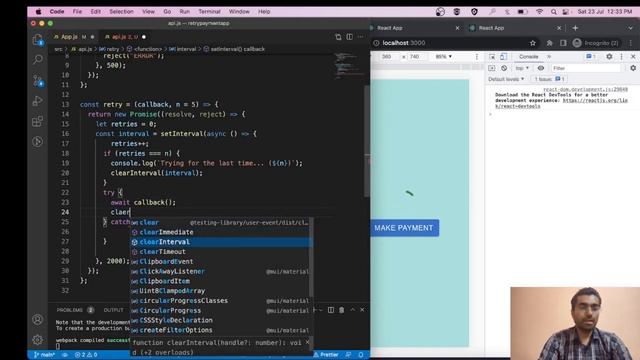
Task: Maximize the bottom panel with the chevron up
Action: (353, 310)
